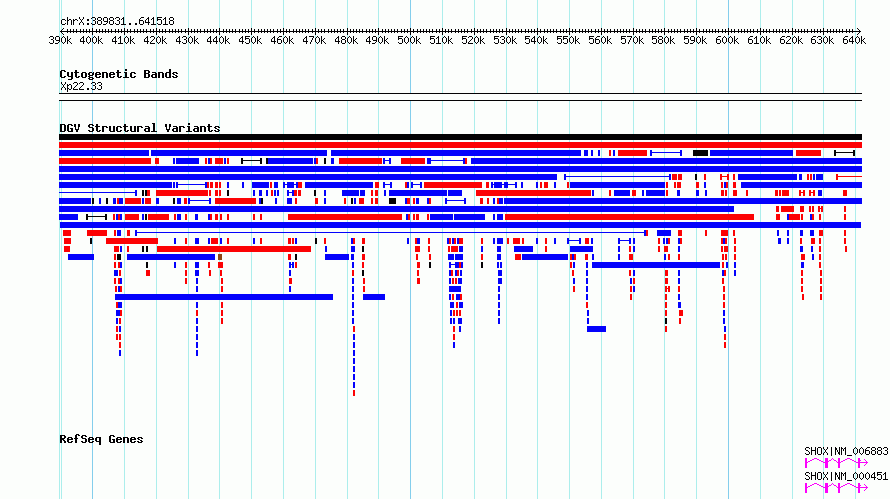The width and height of the screenshot is (890, 499).
Task: Select the Xp22.33 cytogenetic band bar
Action: tap(460, 97)
